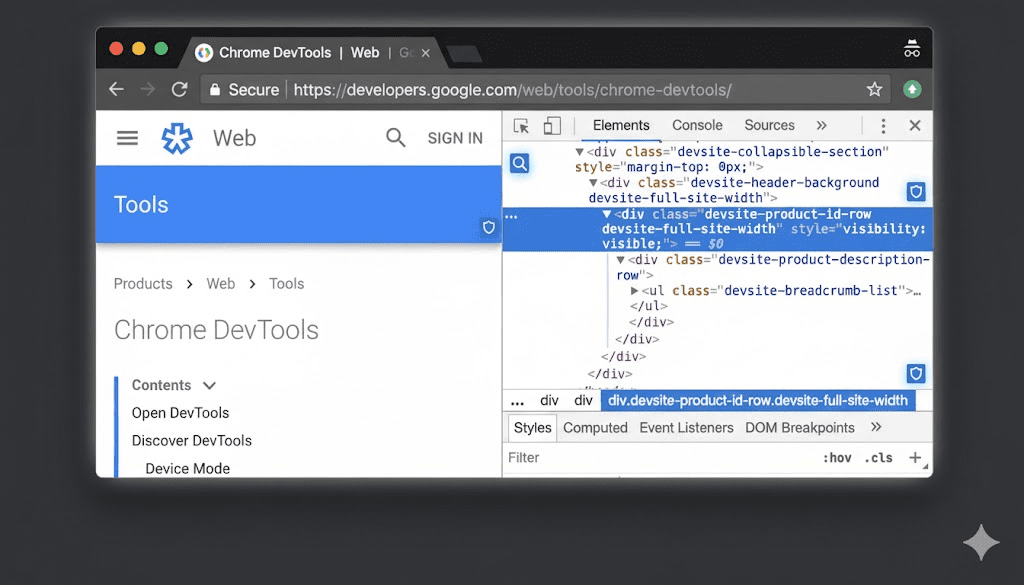The image size is (1024, 585).
Task: Collapse the Contents sidebar section
Action: 209,385
